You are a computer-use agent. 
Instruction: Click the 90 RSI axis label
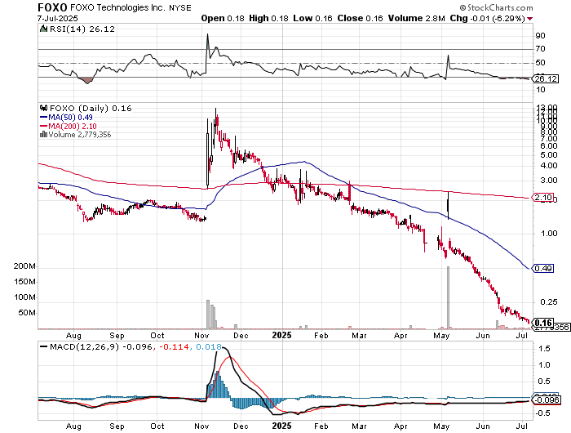pos(540,36)
